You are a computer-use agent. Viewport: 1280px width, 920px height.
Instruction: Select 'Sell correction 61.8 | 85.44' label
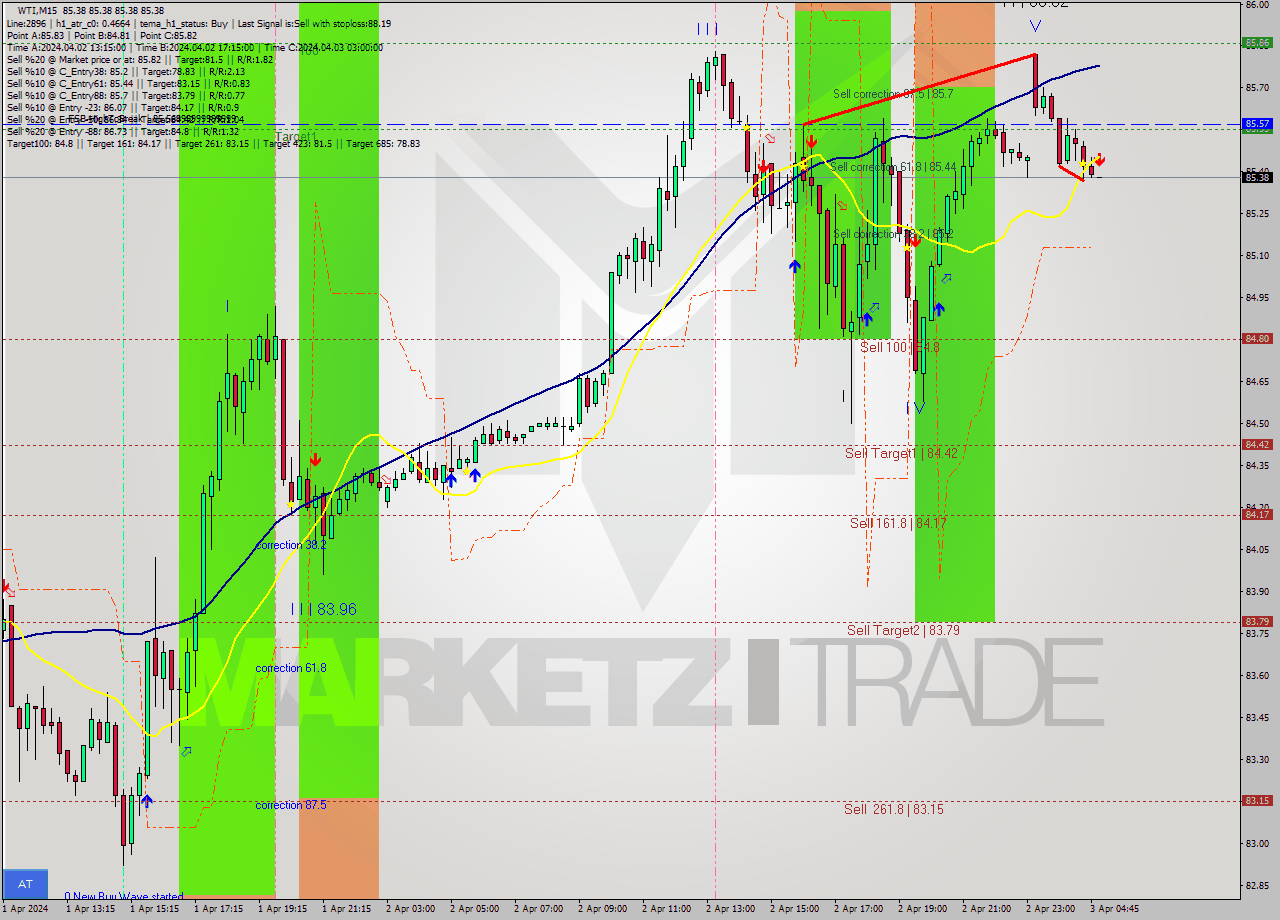(x=893, y=167)
